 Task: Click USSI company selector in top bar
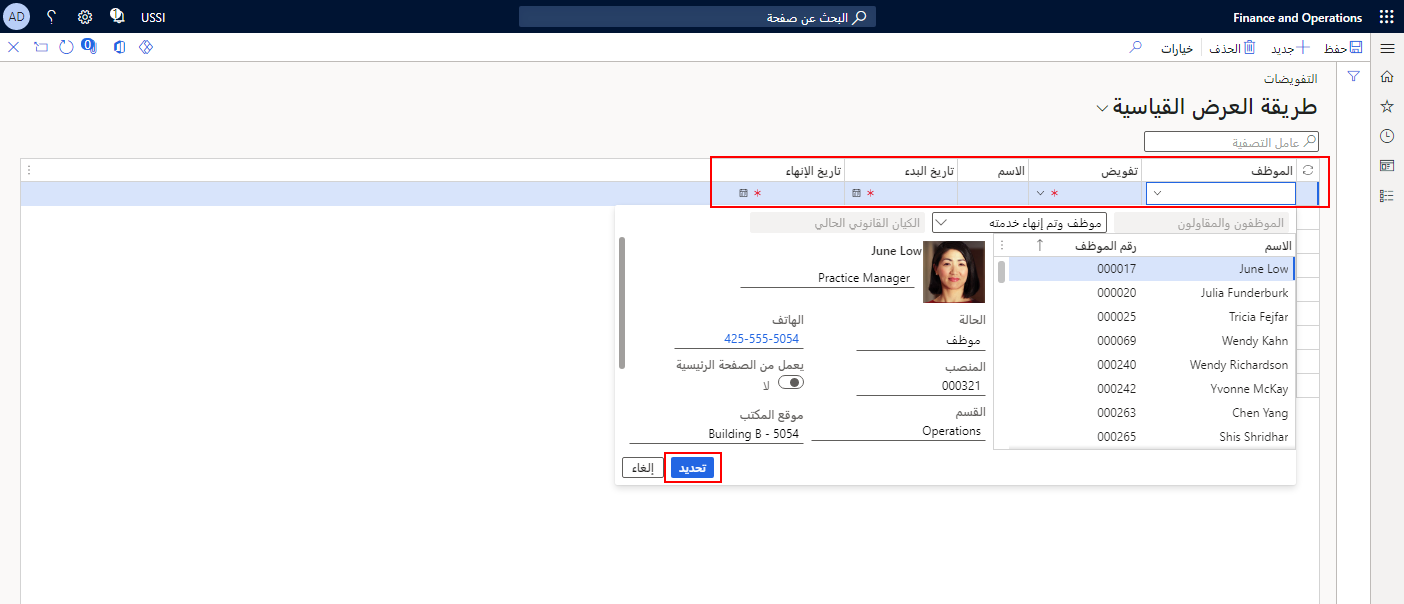click(153, 17)
